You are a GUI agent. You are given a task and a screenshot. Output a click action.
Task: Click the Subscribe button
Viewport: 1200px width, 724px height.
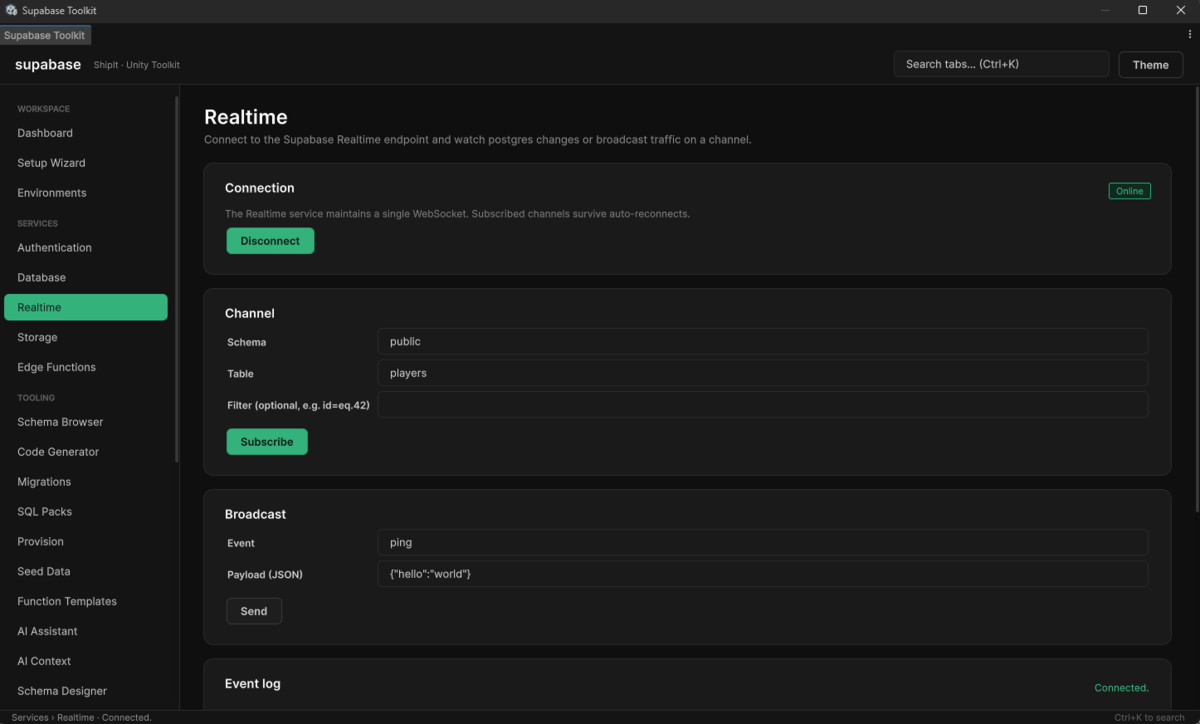267,442
